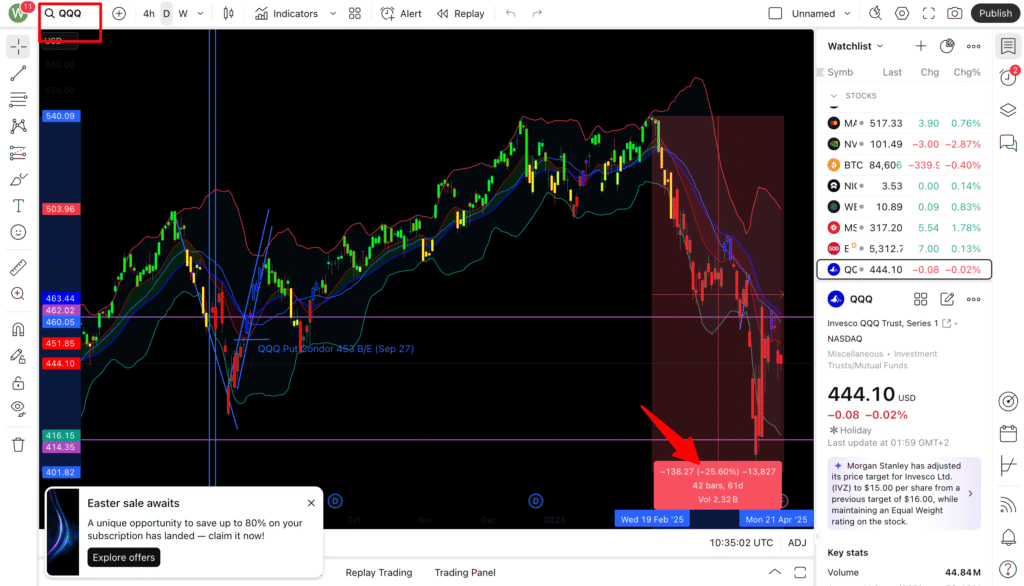Viewport: 1024px width, 586px height.
Task: Open the notifications bell
Action: click(1008, 537)
